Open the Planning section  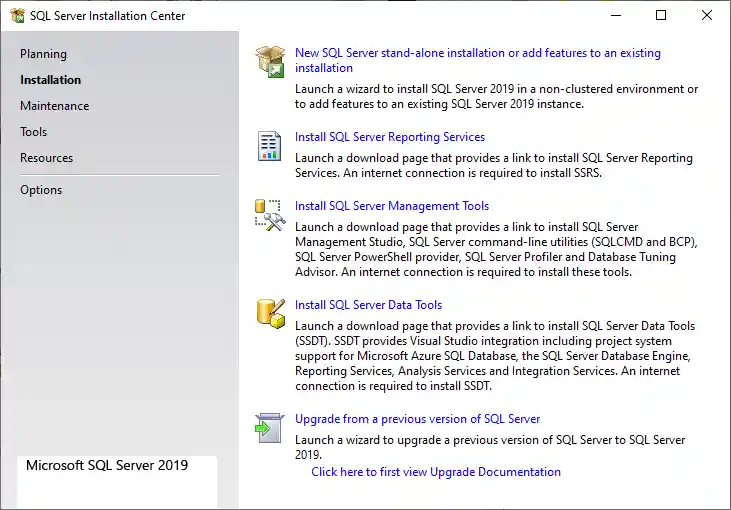tap(43, 54)
